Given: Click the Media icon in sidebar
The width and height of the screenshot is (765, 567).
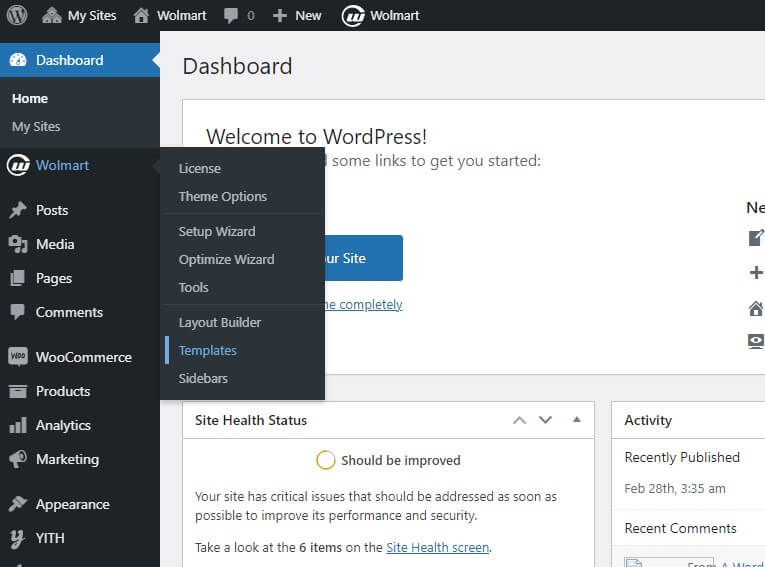Looking at the screenshot, I should [17, 244].
